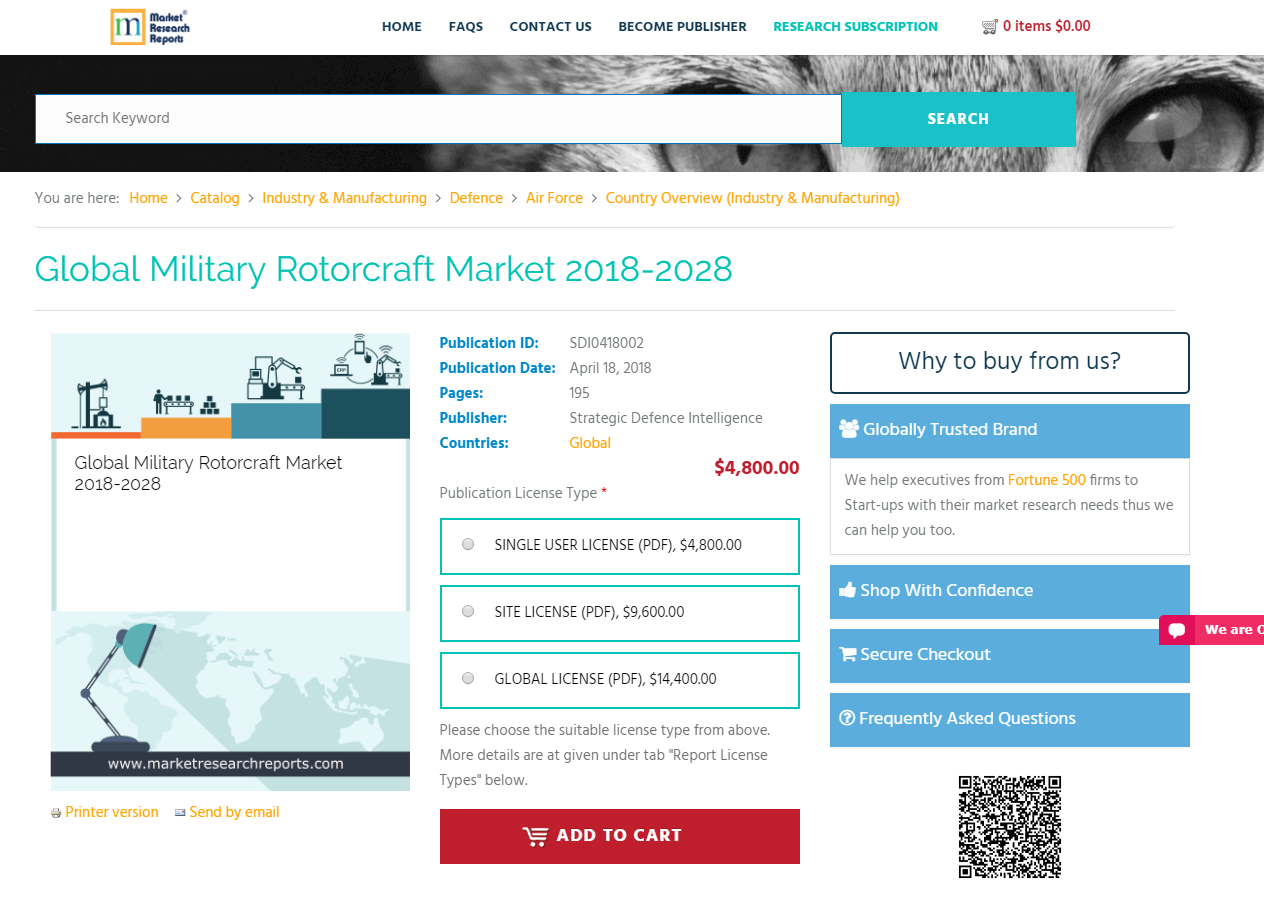Image resolution: width=1264 pixels, height=897 pixels.
Task: Click the cart icon on Secure Checkout
Action: tap(847, 654)
